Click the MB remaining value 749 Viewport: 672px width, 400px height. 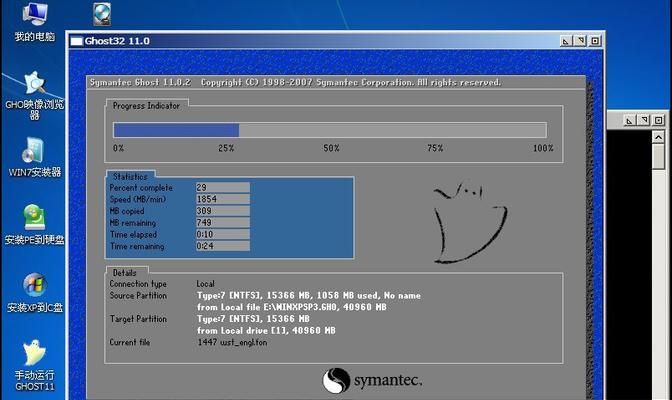coord(223,223)
